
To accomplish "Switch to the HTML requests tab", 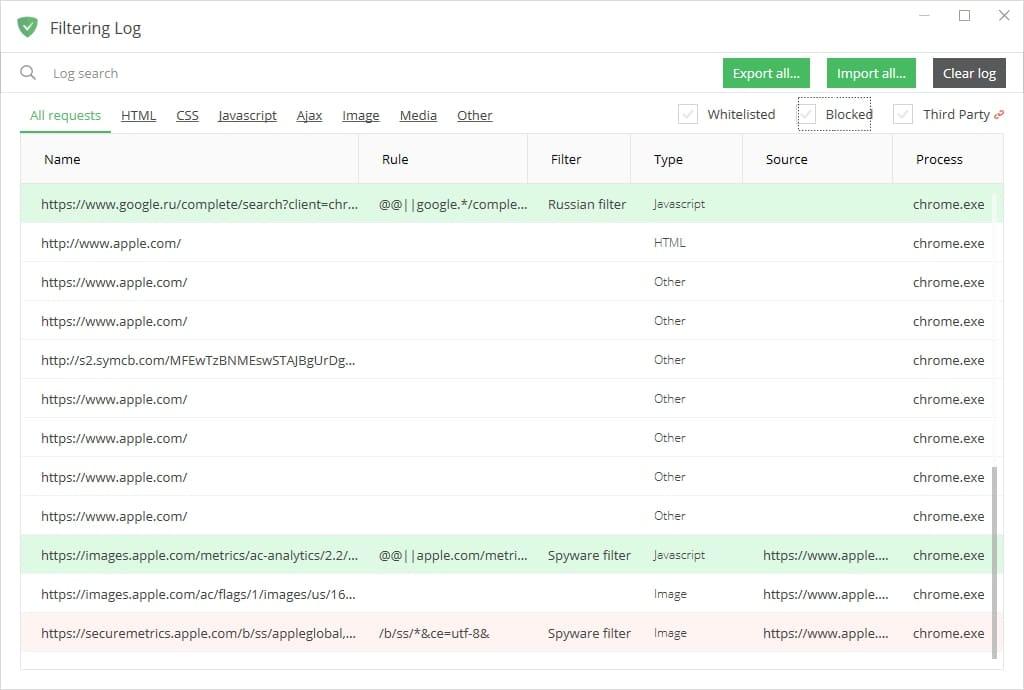I will 138,115.
